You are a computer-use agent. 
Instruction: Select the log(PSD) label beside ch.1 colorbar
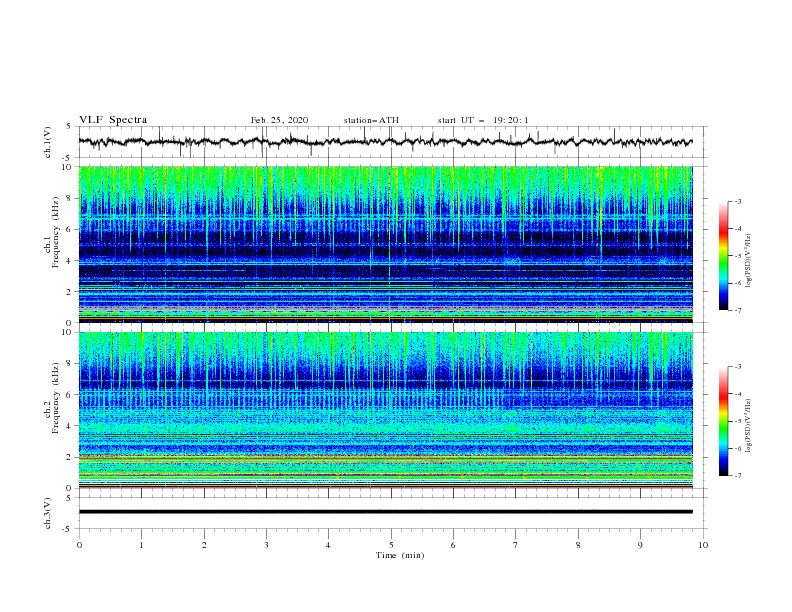[748, 261]
